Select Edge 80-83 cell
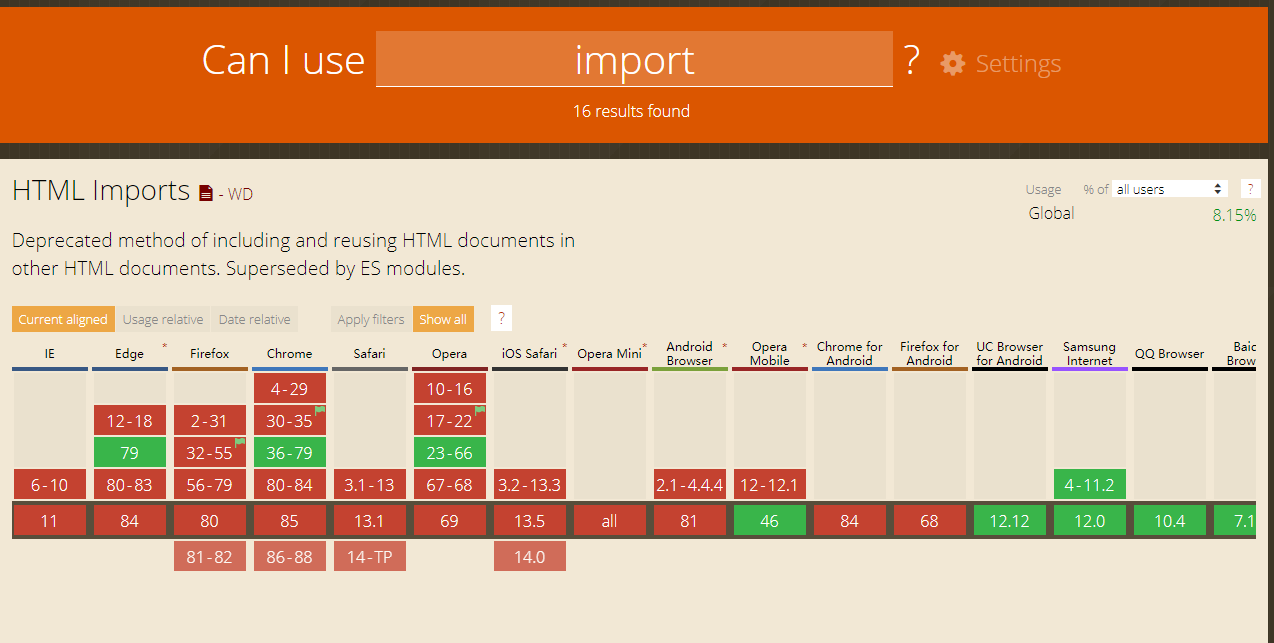The height and width of the screenshot is (643, 1274). 130,485
